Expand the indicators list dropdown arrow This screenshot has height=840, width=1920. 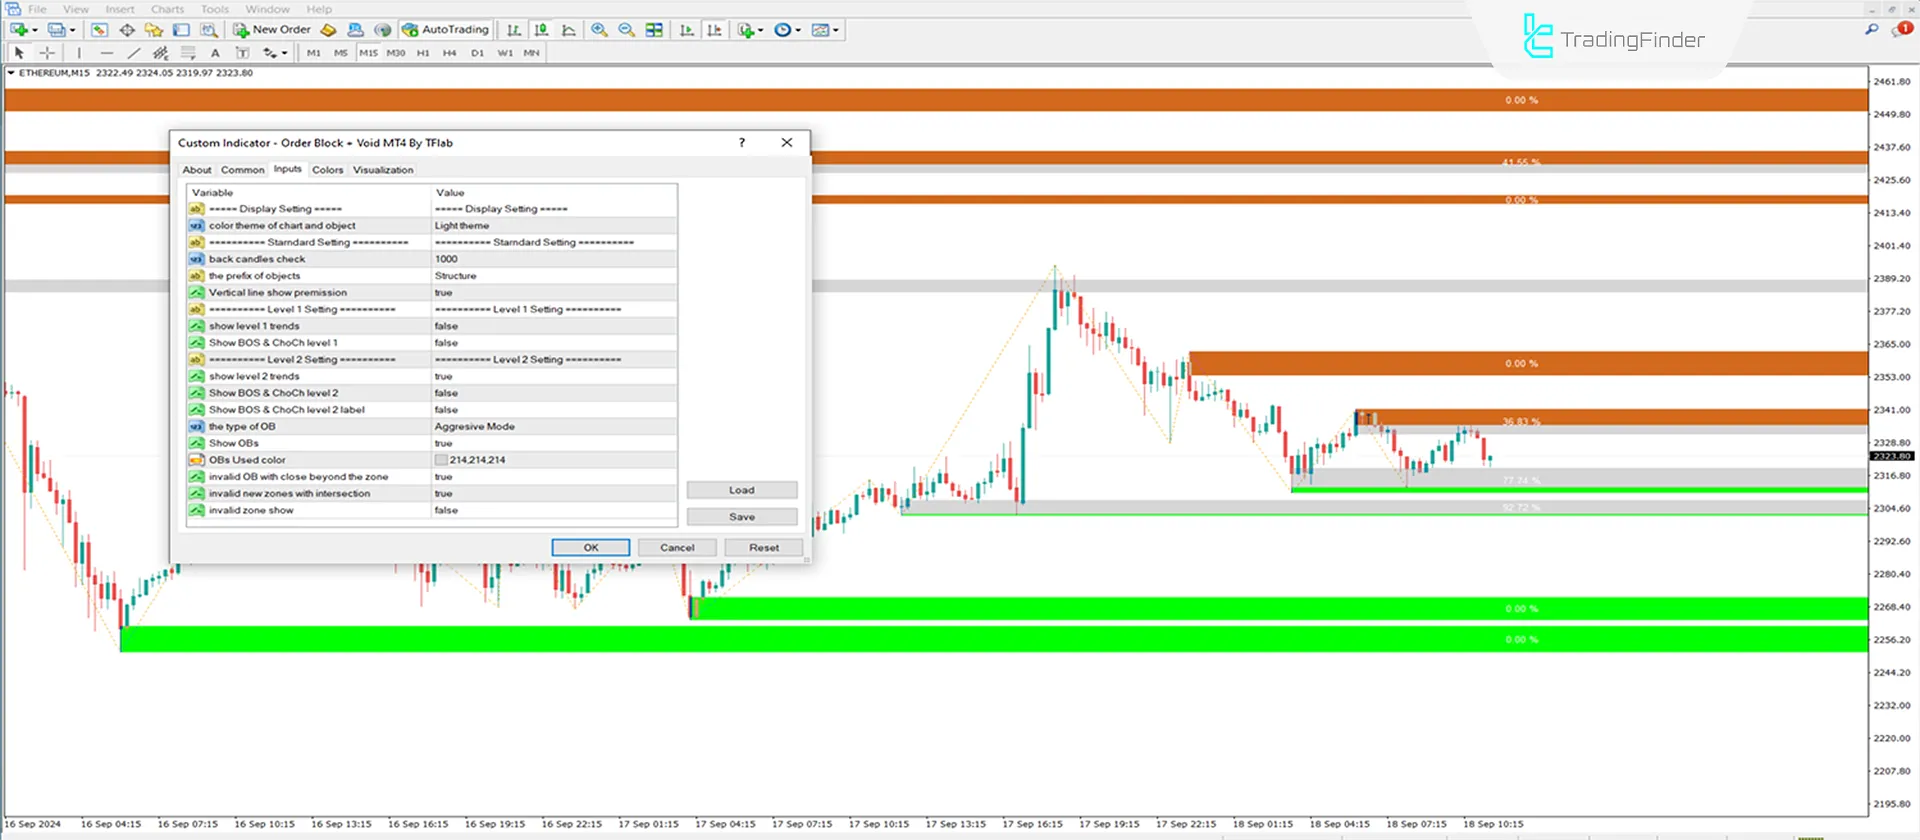(x=761, y=30)
